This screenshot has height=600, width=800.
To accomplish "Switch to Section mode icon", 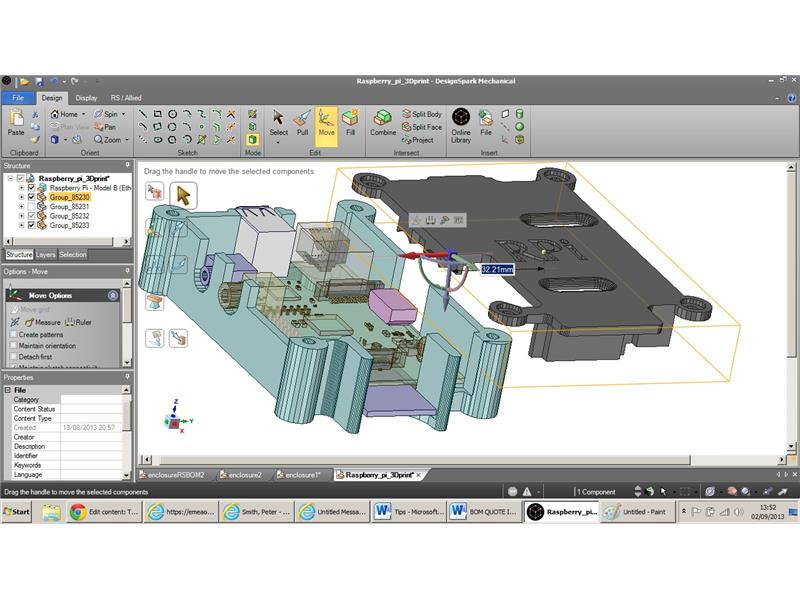I will (x=252, y=127).
